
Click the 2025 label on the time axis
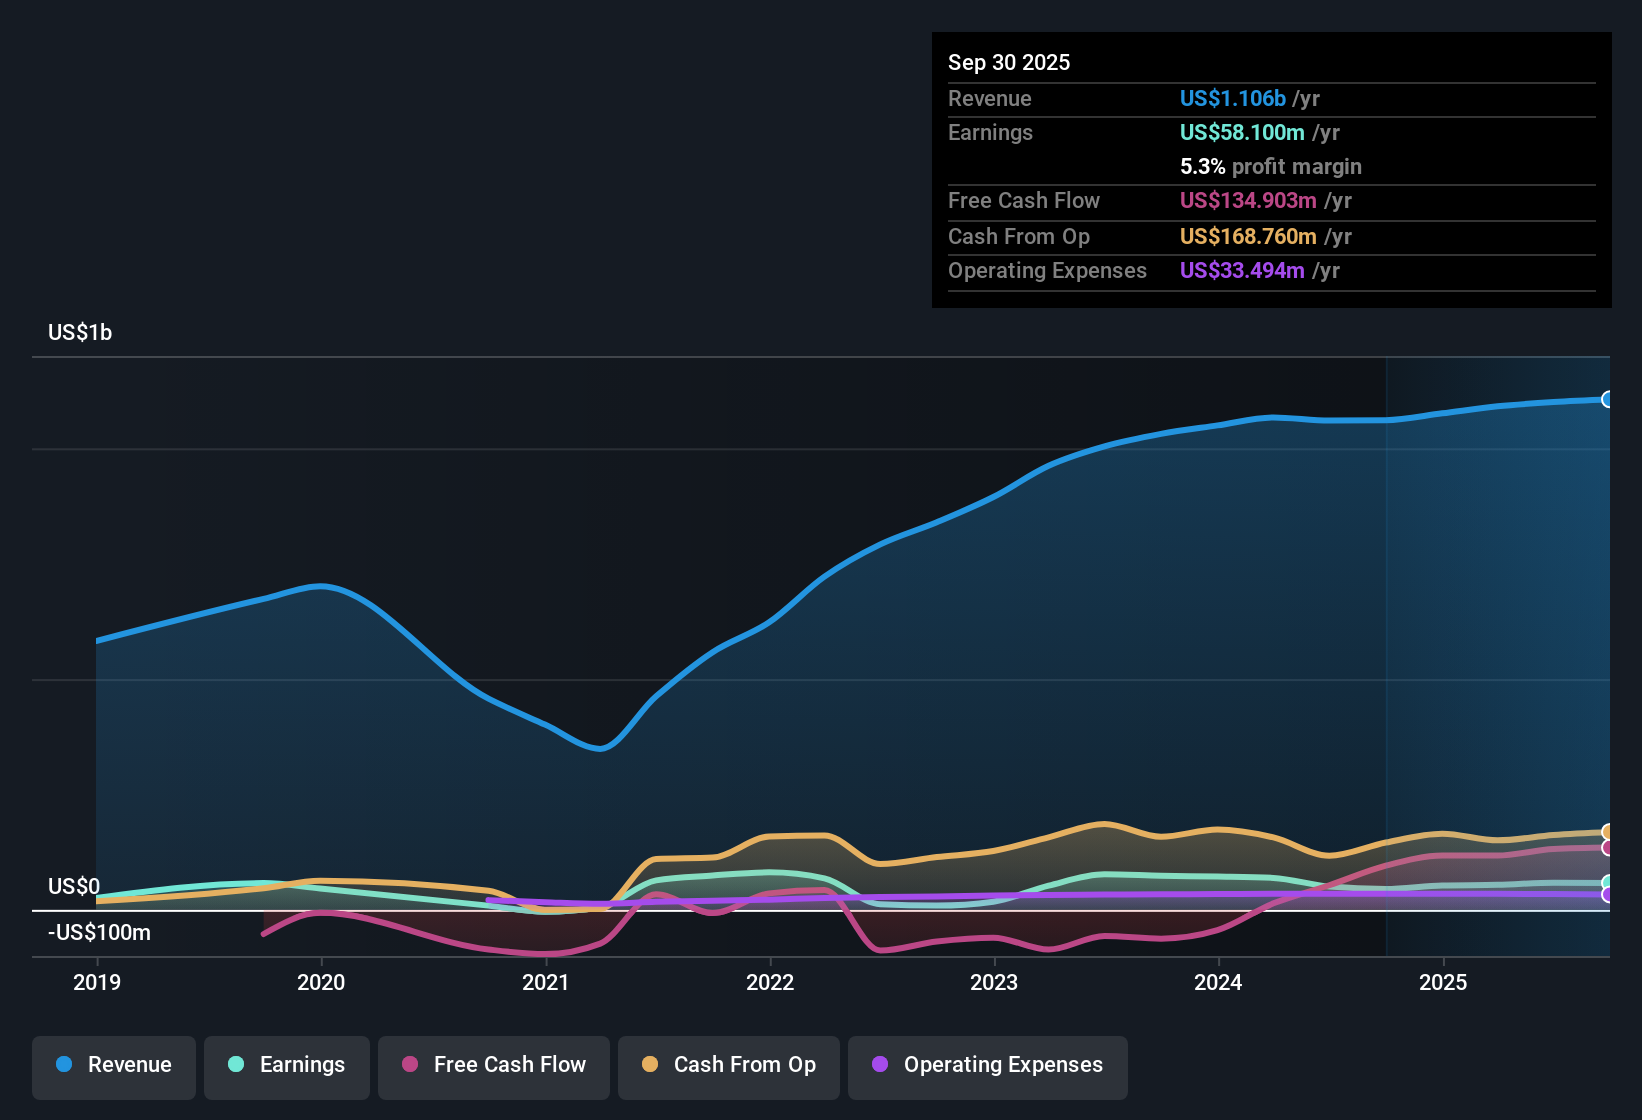tap(1444, 983)
